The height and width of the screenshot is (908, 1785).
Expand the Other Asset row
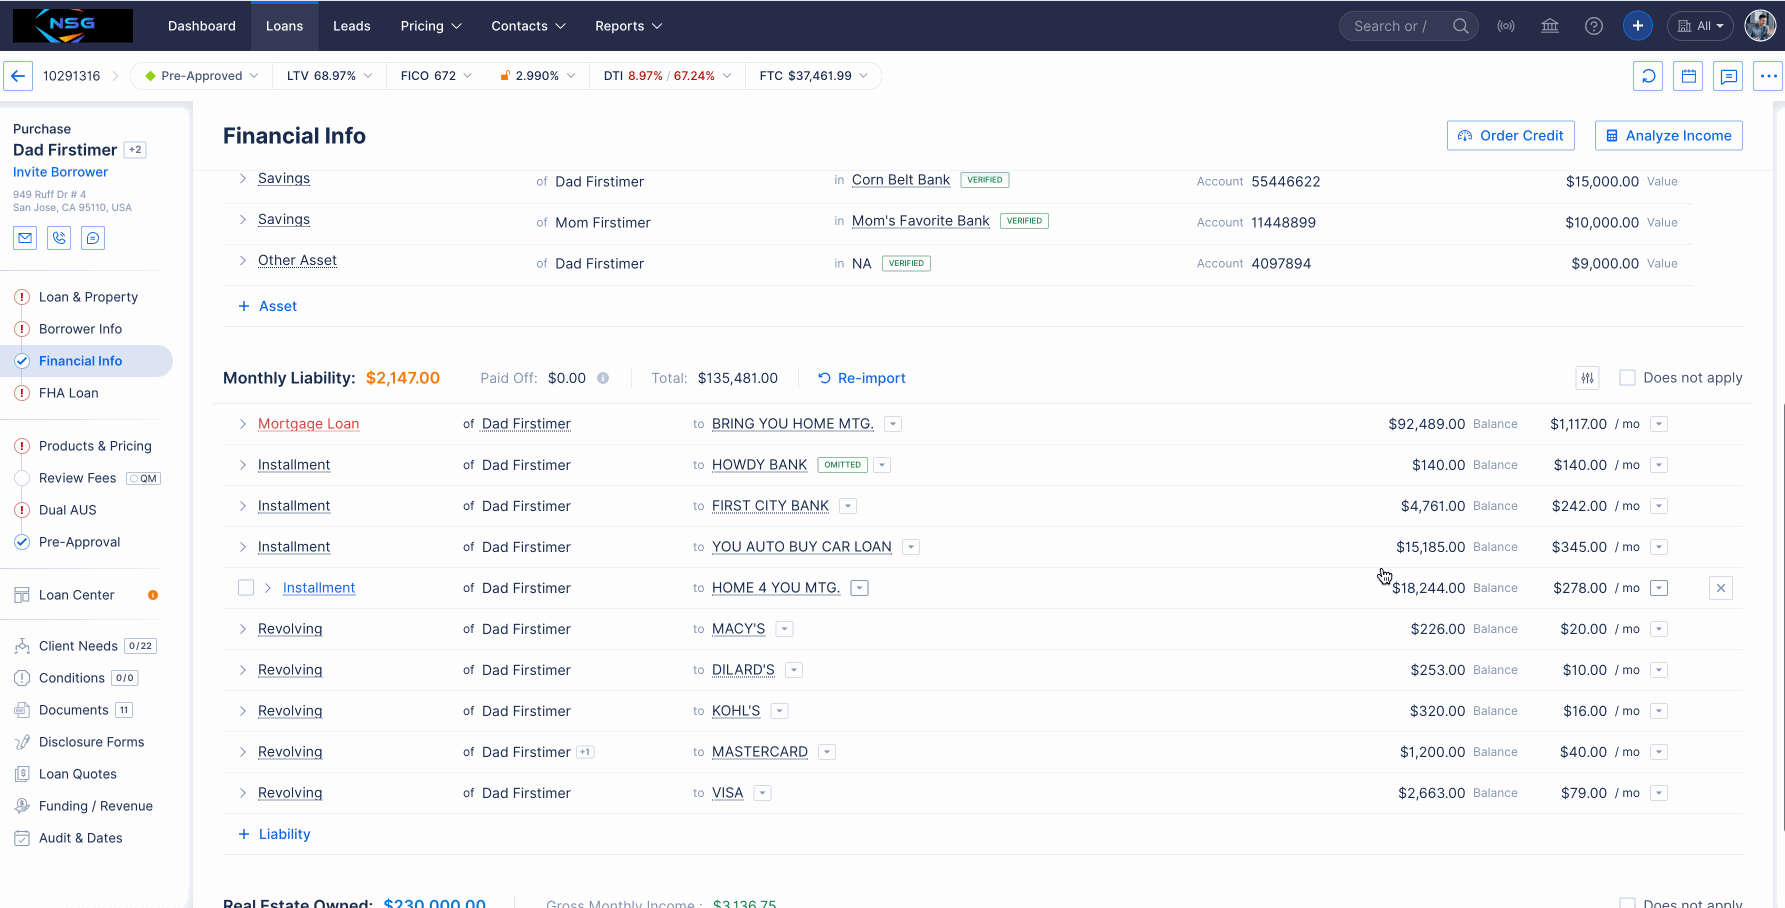click(243, 261)
